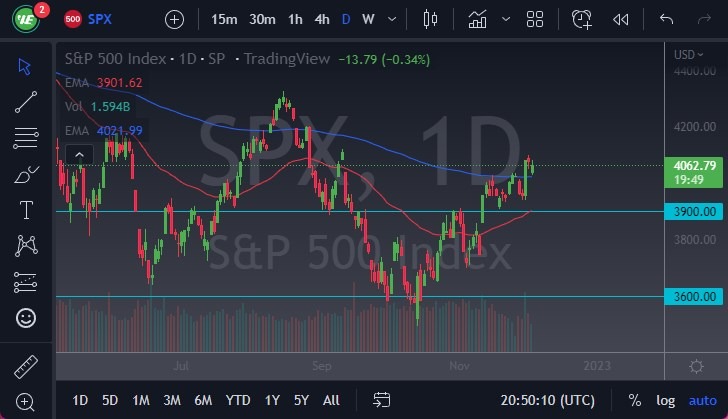Open the indicators menu
Image resolution: width=728 pixels, height=419 pixels.
478,20
